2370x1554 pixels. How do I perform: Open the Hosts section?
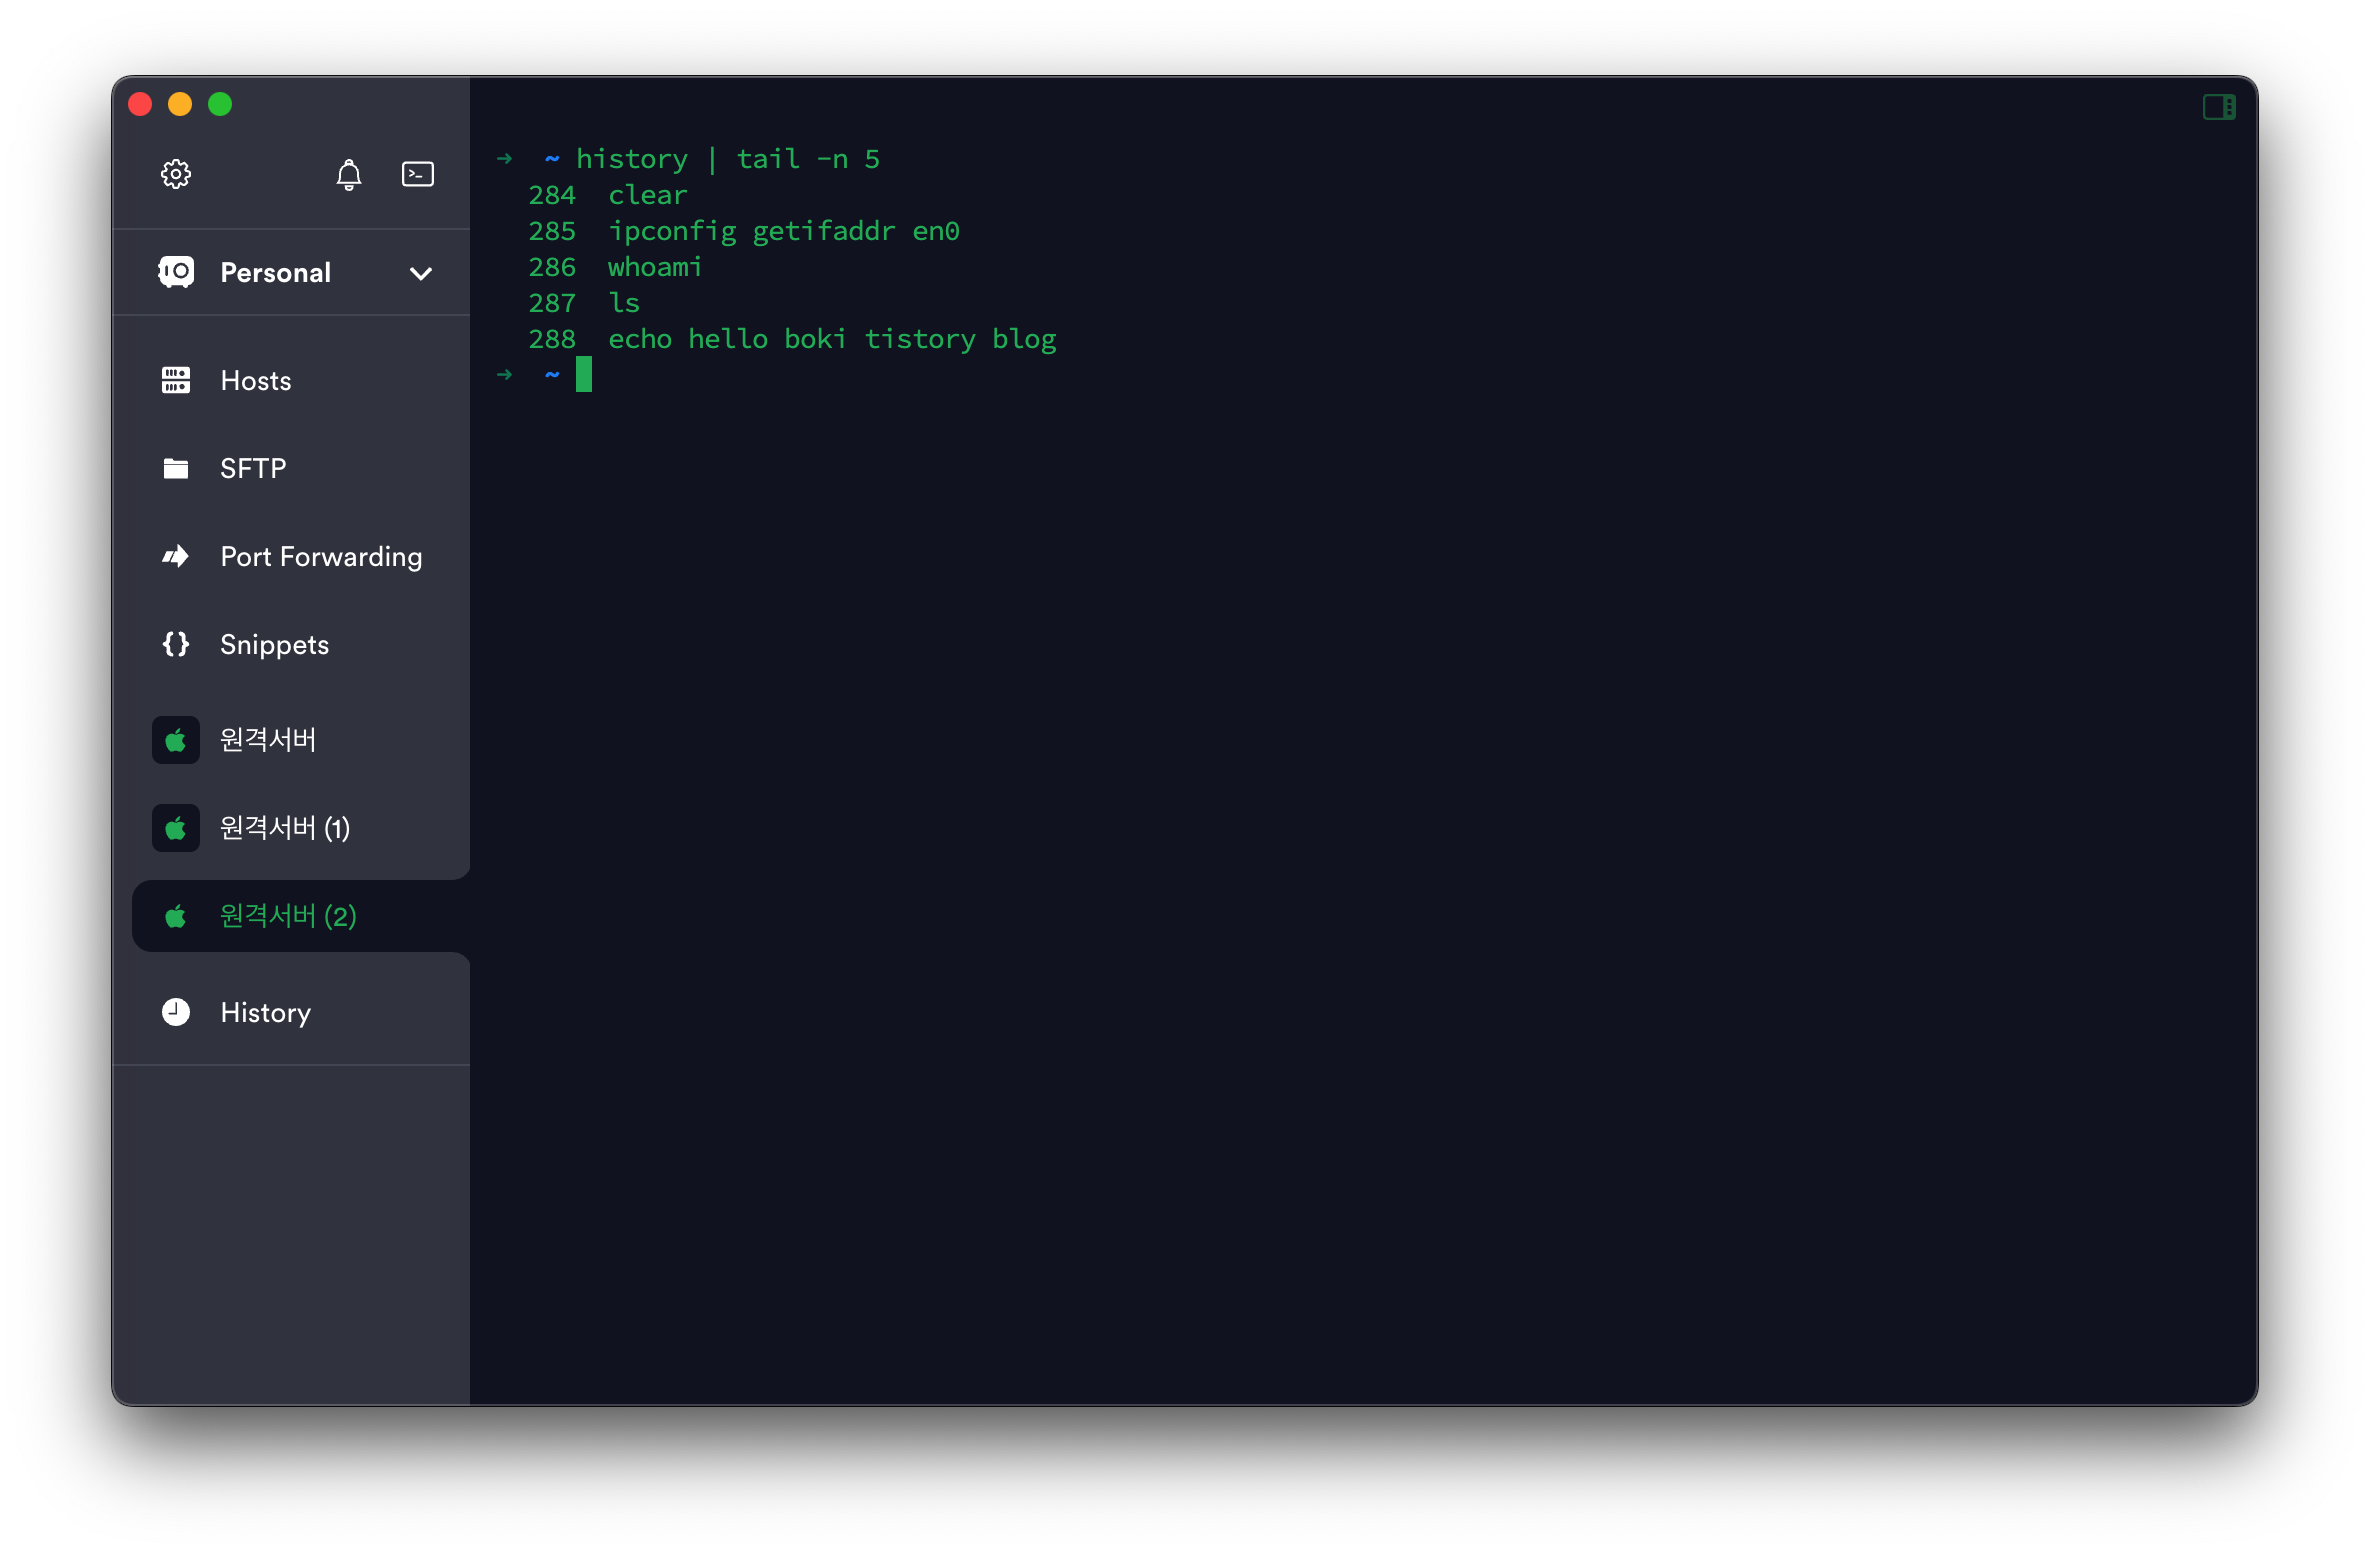pos(256,381)
